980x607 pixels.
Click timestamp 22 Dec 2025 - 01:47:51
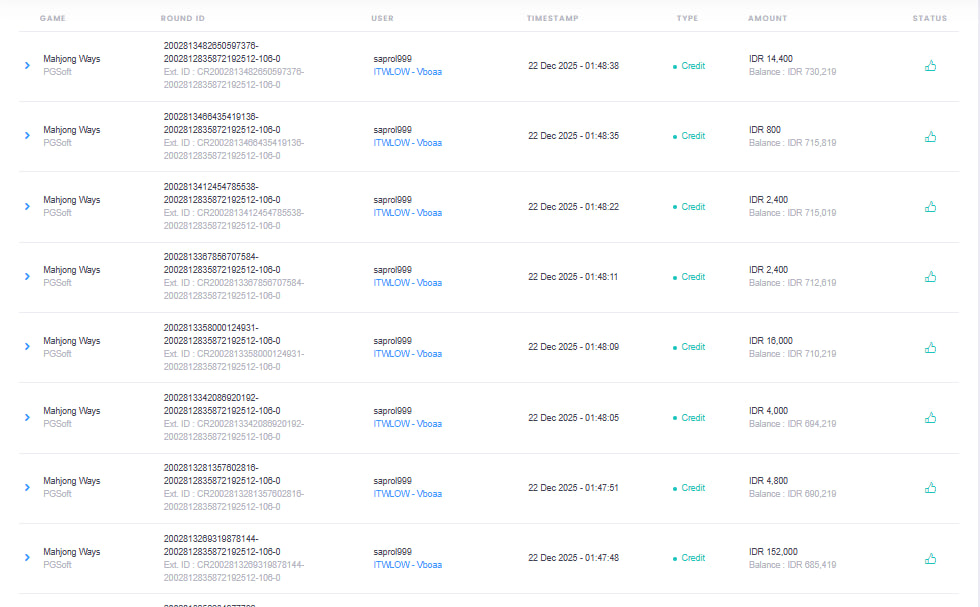click(x=573, y=488)
